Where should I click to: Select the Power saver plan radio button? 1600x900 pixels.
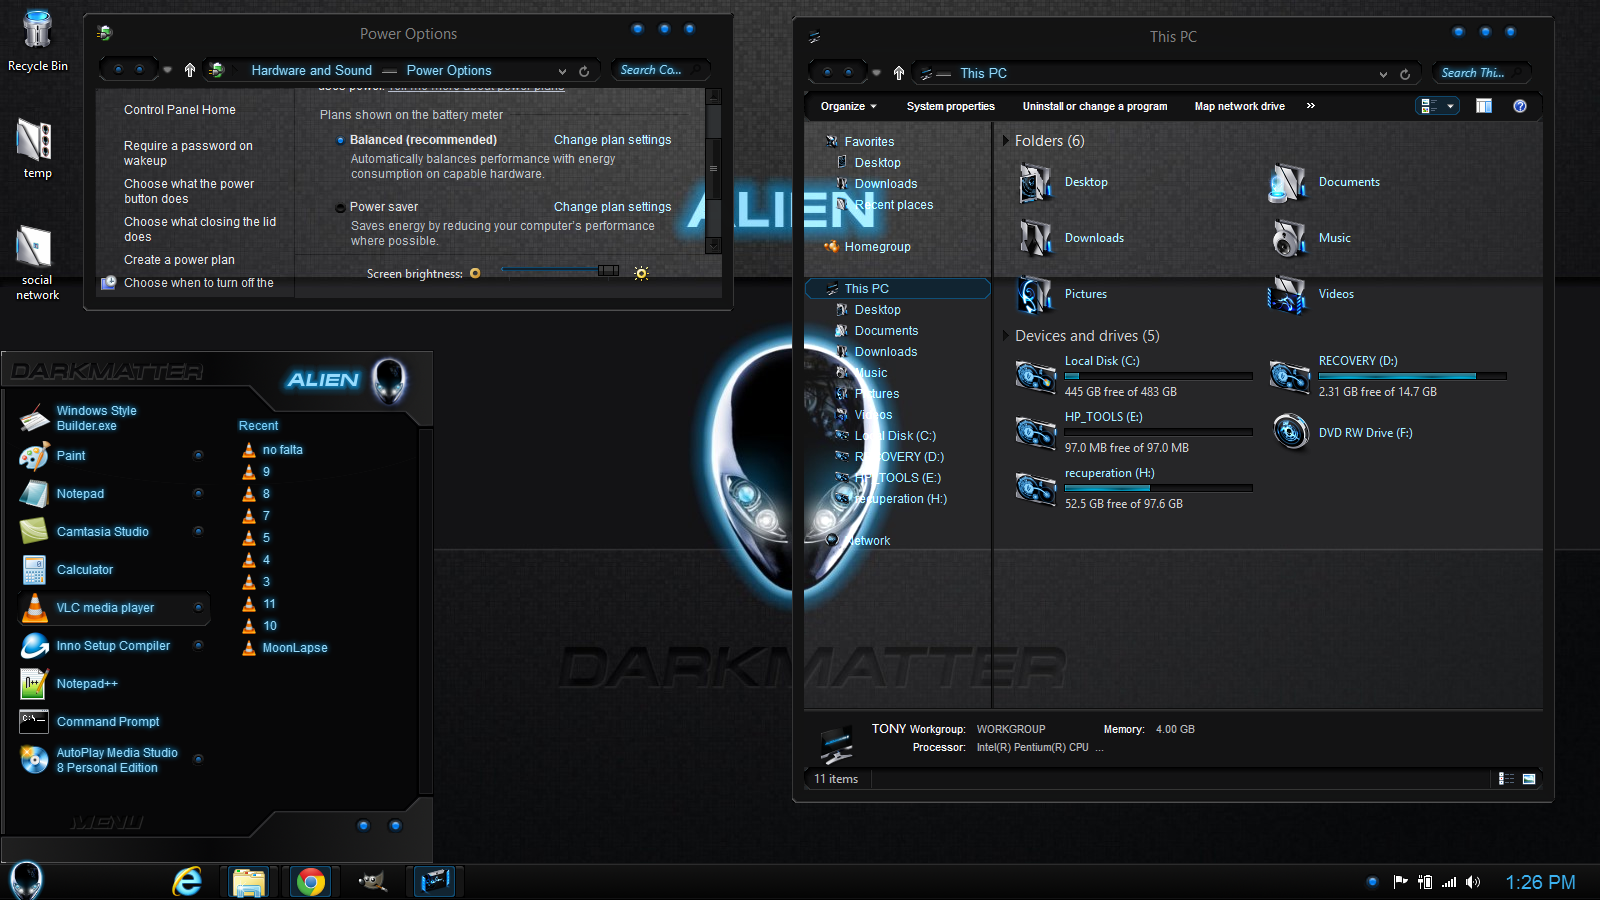(x=341, y=207)
